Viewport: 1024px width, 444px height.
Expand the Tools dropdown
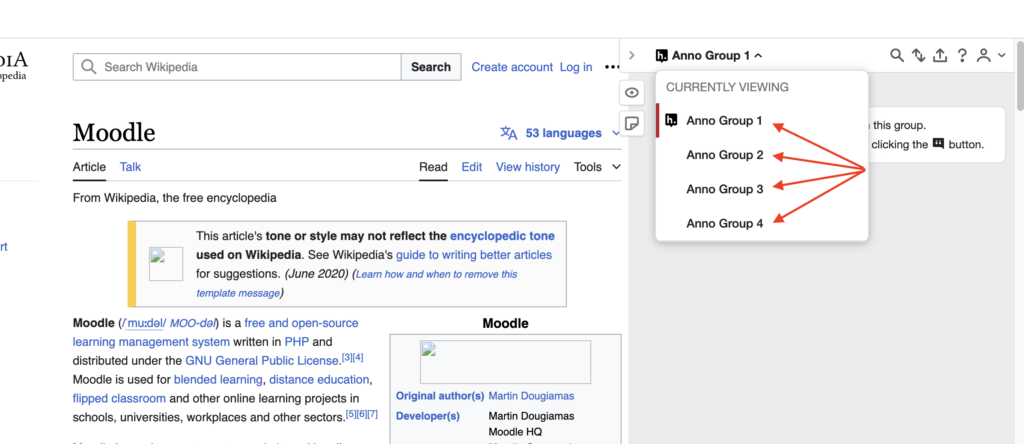[x=597, y=167]
